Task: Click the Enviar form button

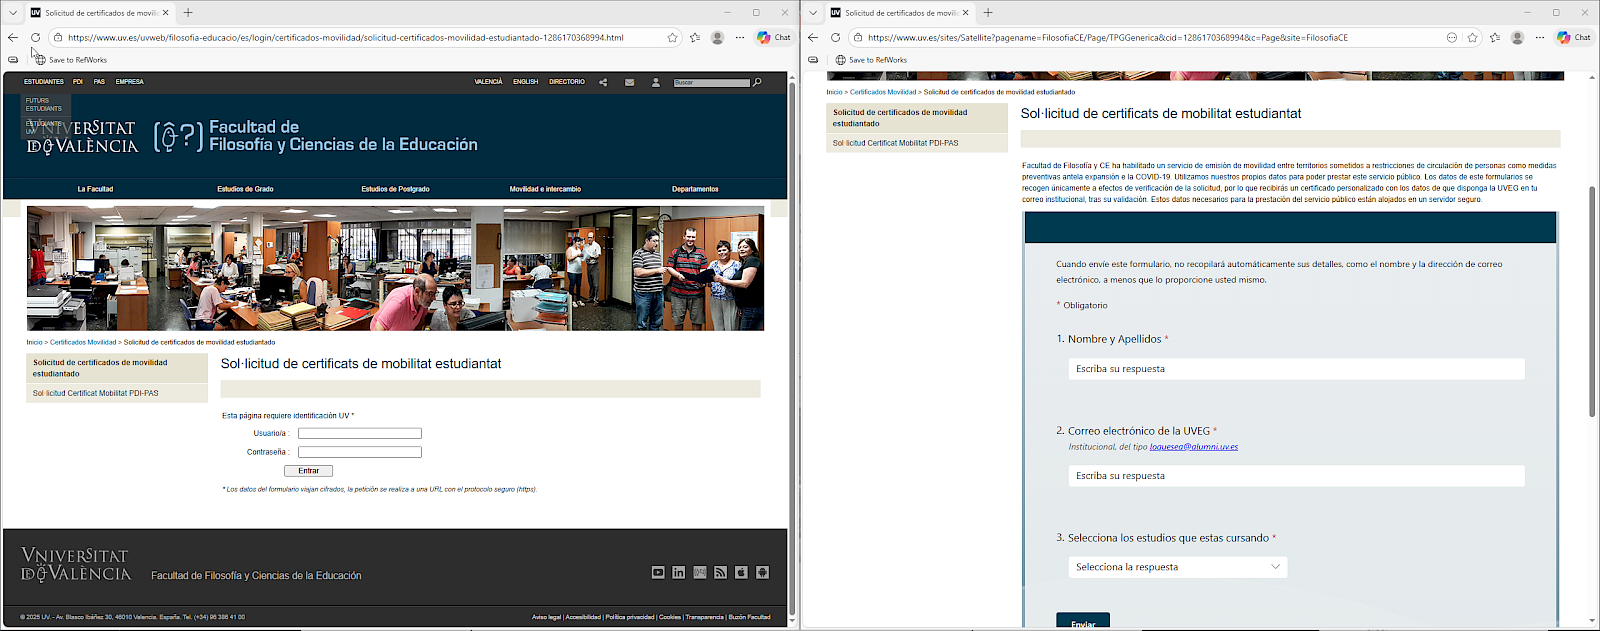Action: point(1083,622)
